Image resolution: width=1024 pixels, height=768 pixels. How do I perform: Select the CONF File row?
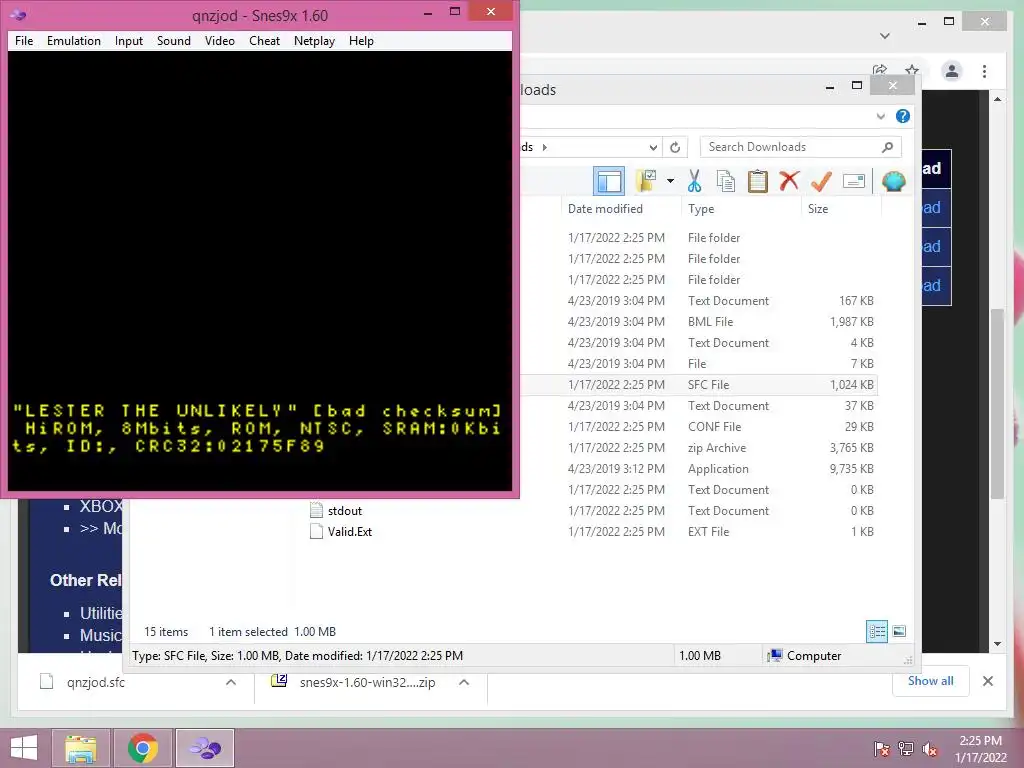pyautogui.click(x=699, y=426)
